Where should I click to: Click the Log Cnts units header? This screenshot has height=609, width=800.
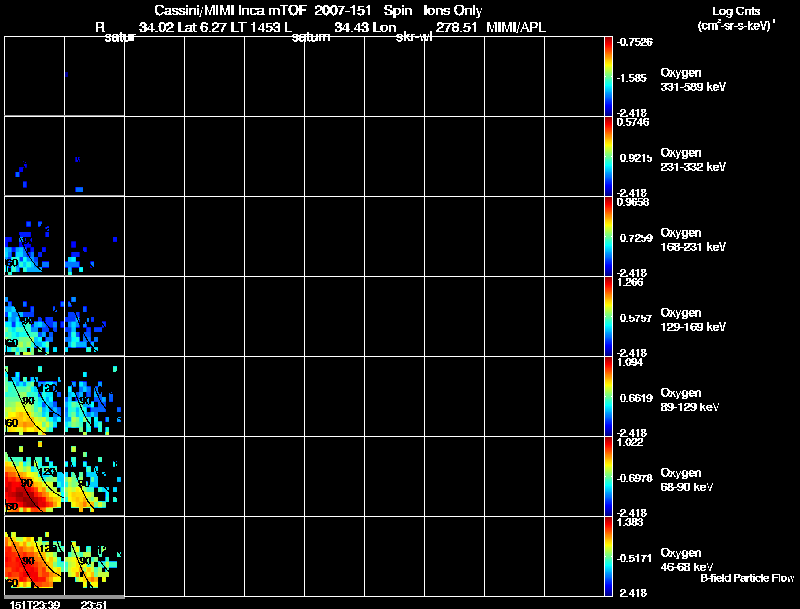click(x=736, y=18)
